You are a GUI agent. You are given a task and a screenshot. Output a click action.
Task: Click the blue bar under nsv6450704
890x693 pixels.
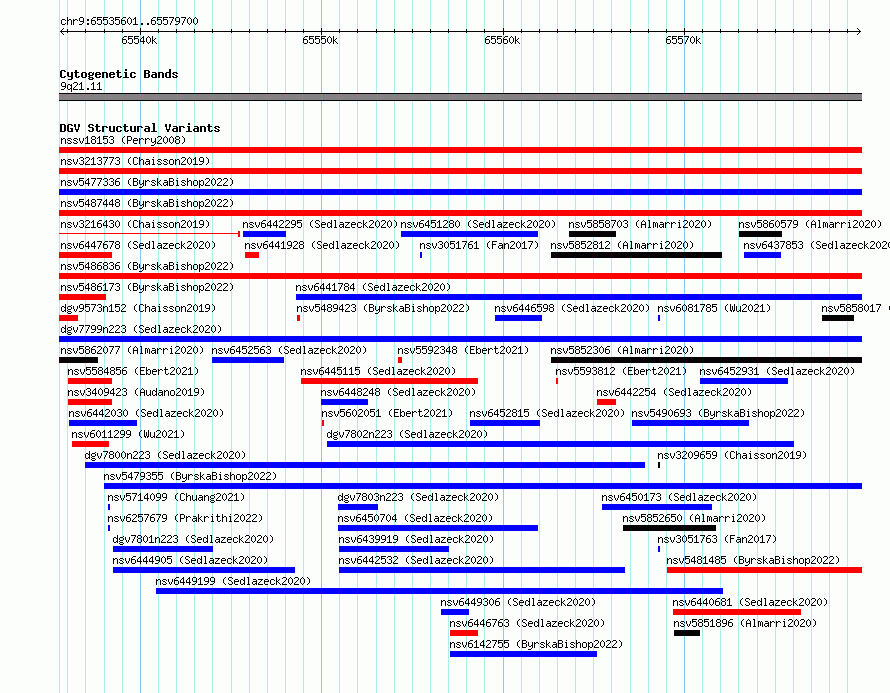(x=438, y=528)
